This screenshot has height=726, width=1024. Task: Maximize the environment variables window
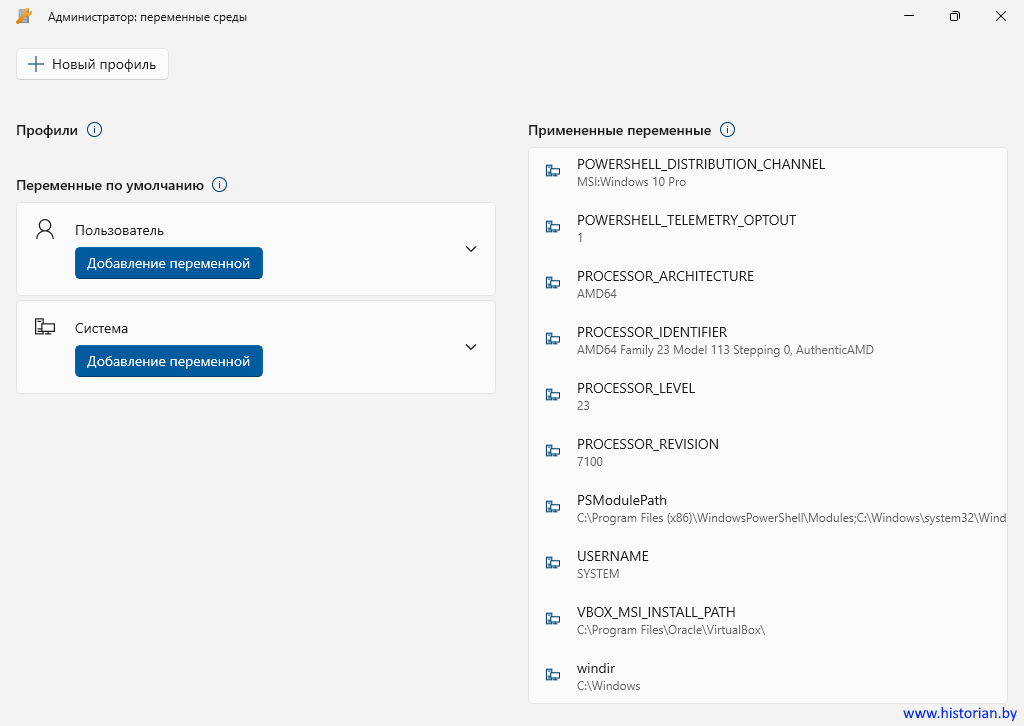(x=955, y=16)
